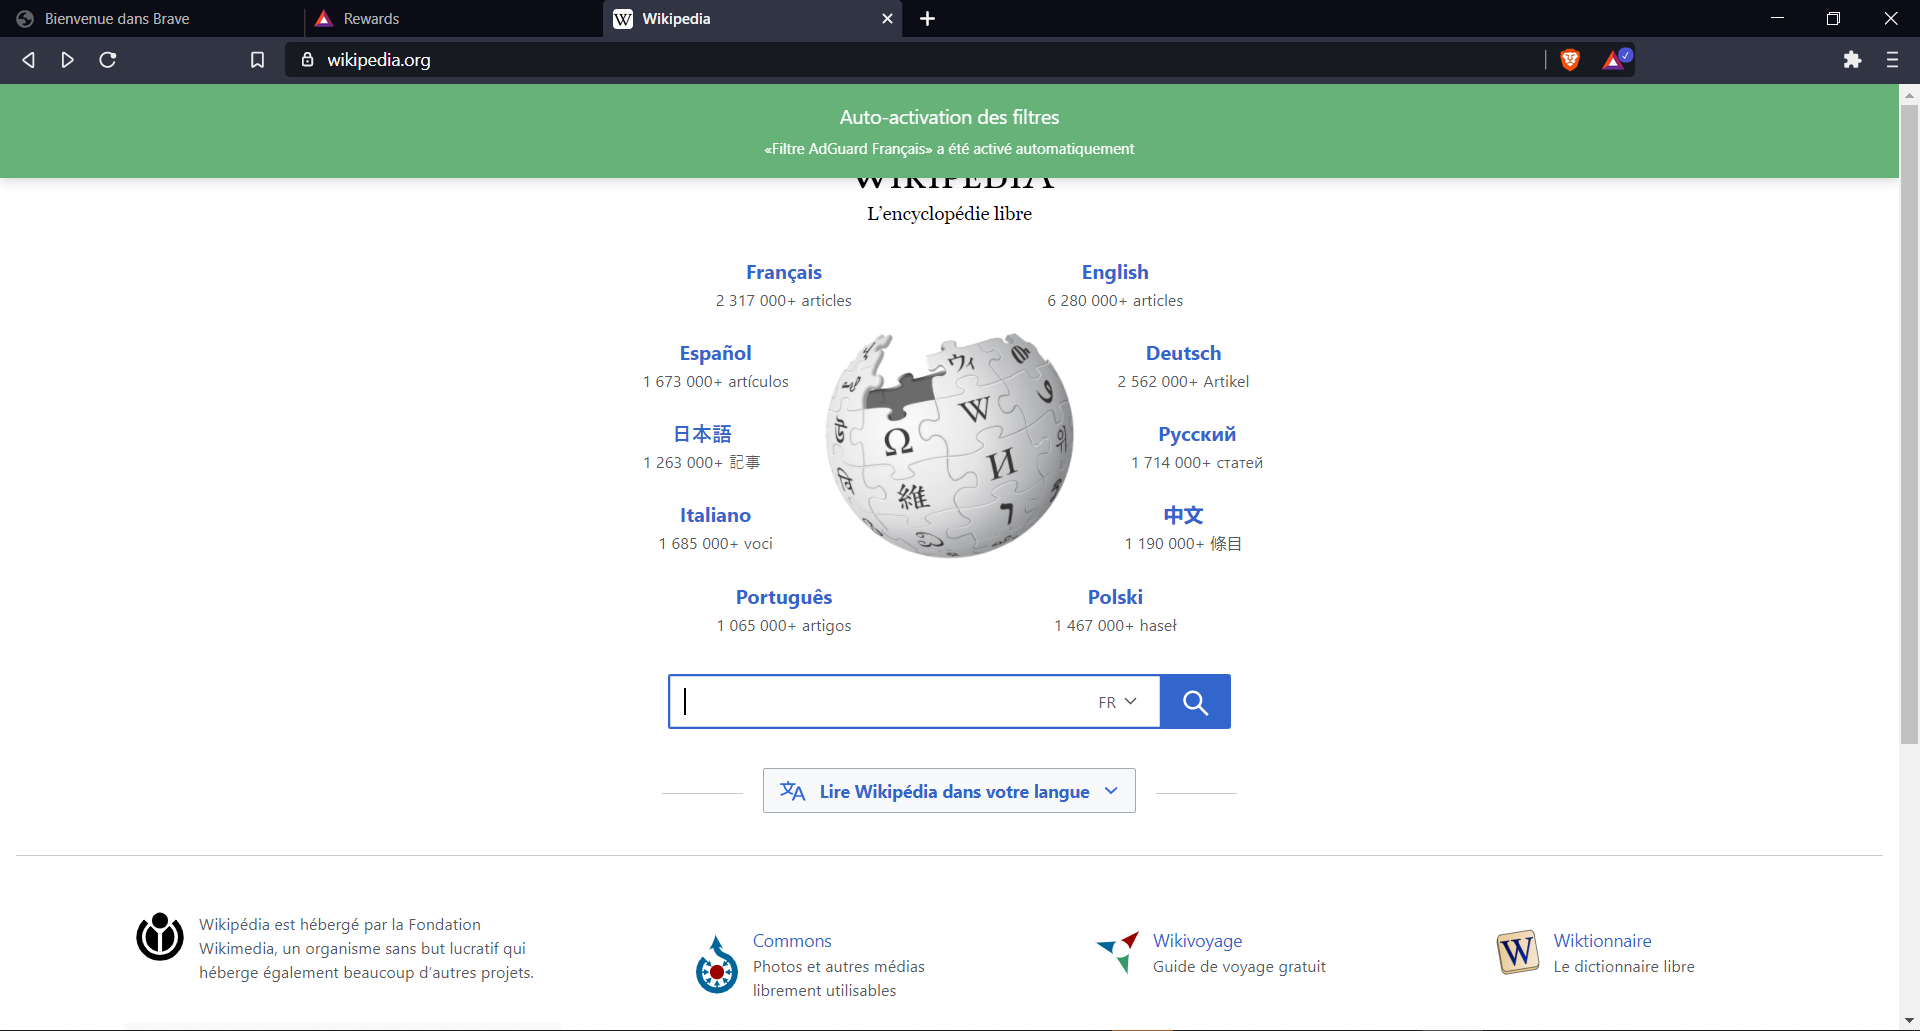Switch to the Bienvenue dans Brave tab
1920x1031 pixels.
coord(151,19)
